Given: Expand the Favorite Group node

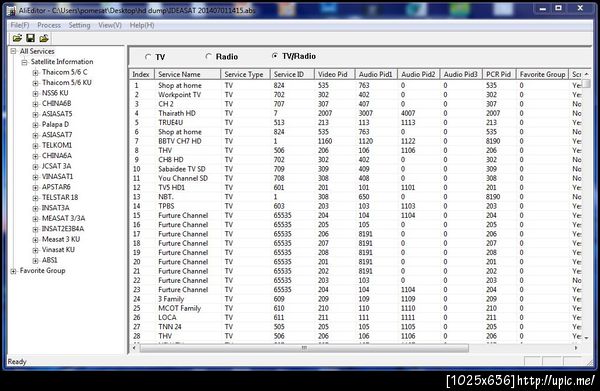Looking at the screenshot, I should click(13, 271).
